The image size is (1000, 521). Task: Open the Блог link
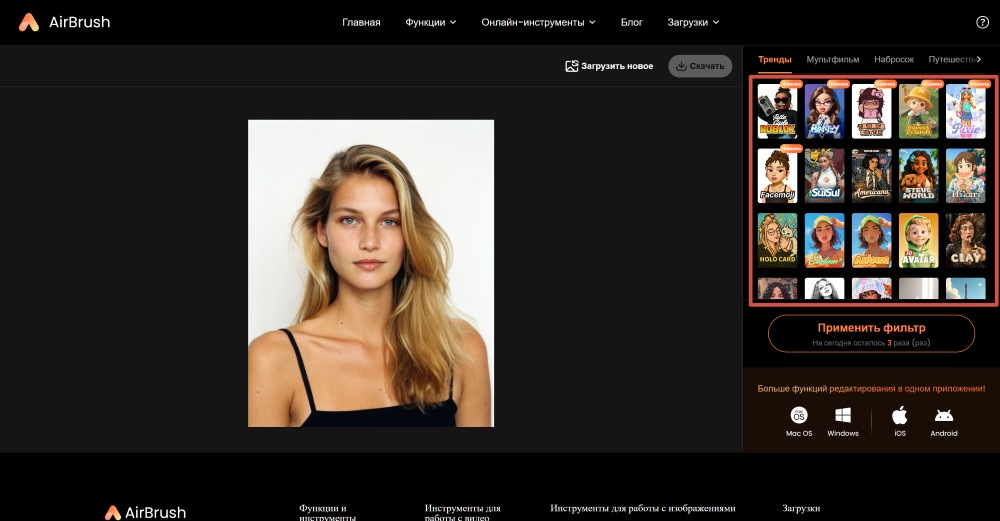[631, 22]
